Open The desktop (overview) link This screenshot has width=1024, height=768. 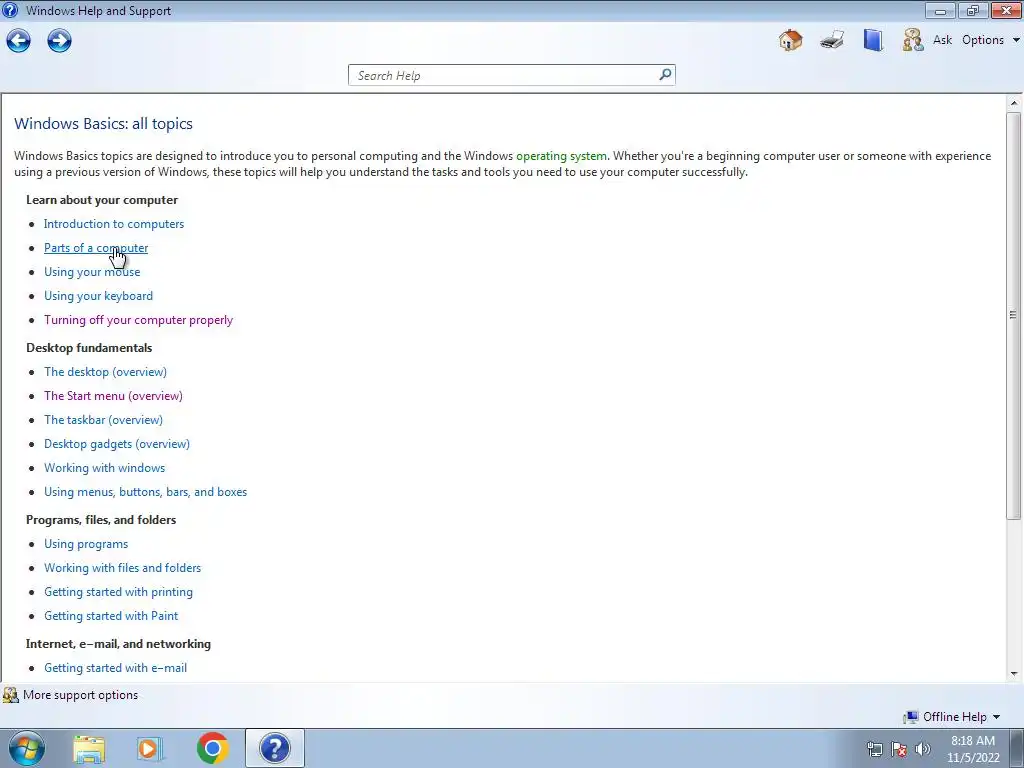coord(105,372)
